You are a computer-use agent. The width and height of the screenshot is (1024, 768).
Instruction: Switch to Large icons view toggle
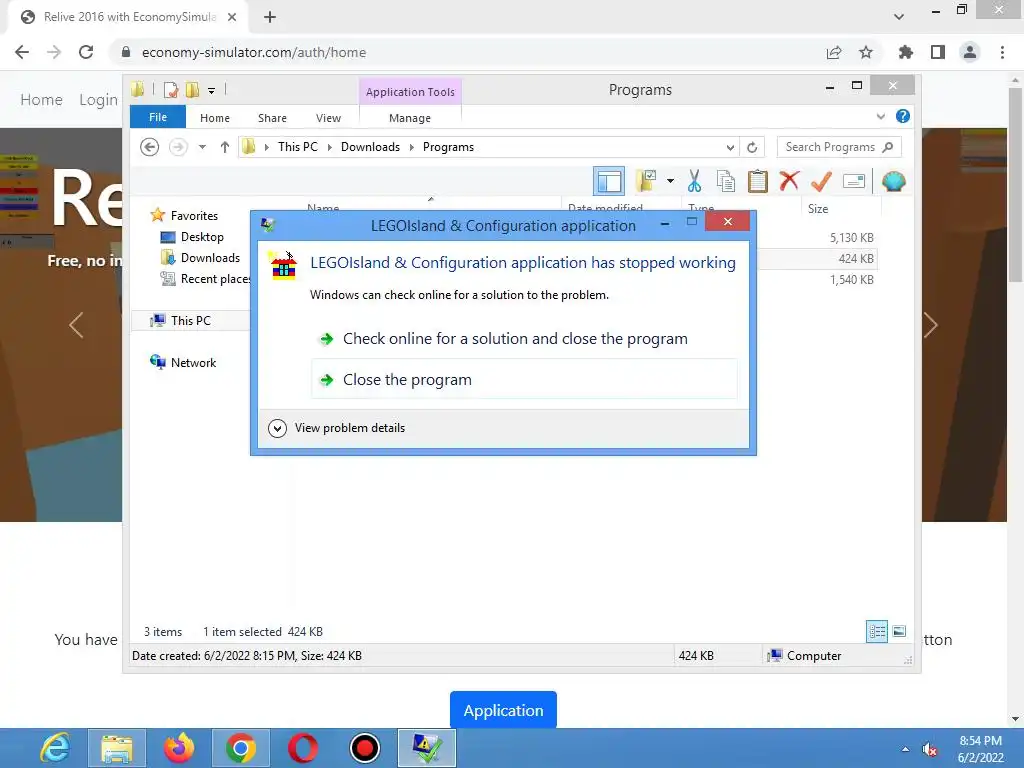click(x=899, y=632)
